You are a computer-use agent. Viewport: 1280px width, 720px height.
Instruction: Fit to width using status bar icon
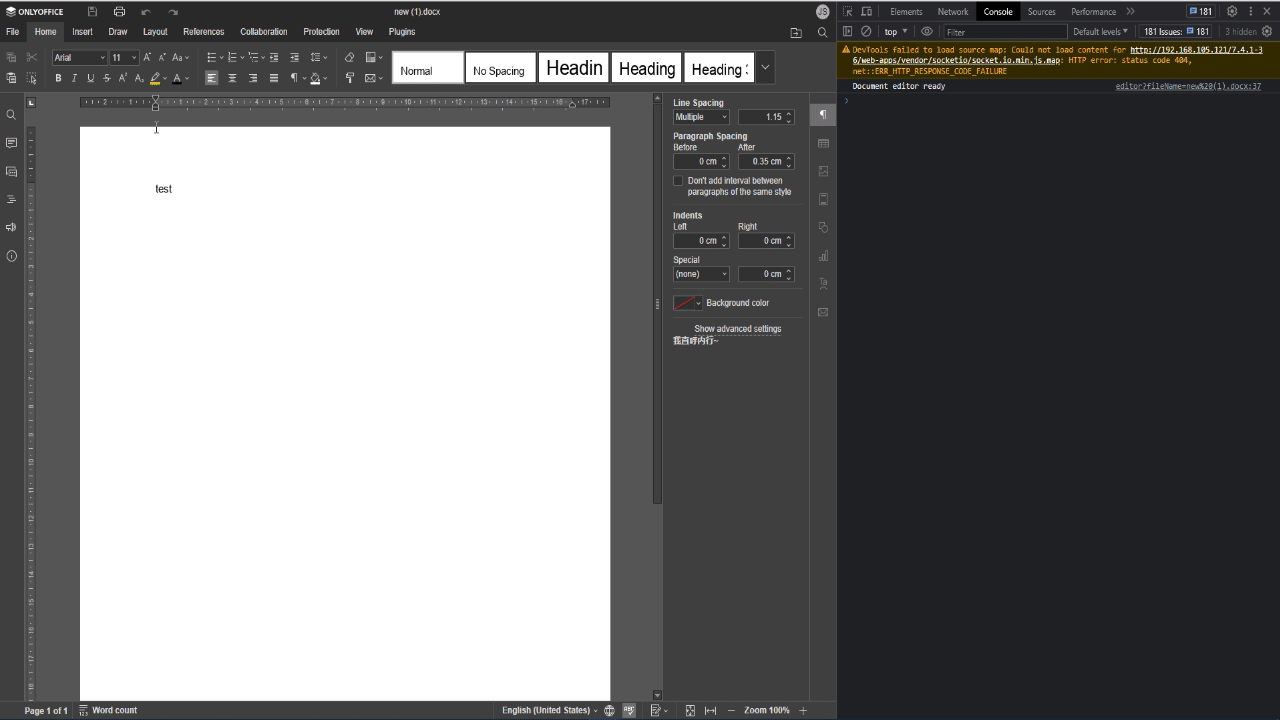(x=710, y=710)
